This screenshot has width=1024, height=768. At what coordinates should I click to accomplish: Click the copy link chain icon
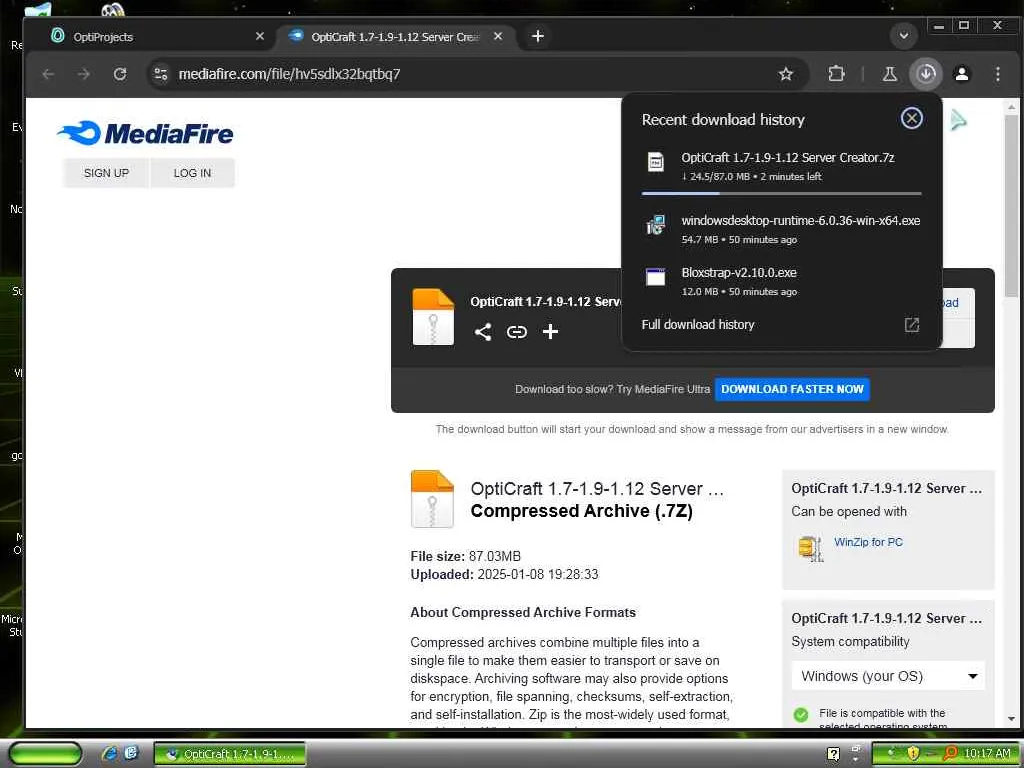[x=517, y=332]
